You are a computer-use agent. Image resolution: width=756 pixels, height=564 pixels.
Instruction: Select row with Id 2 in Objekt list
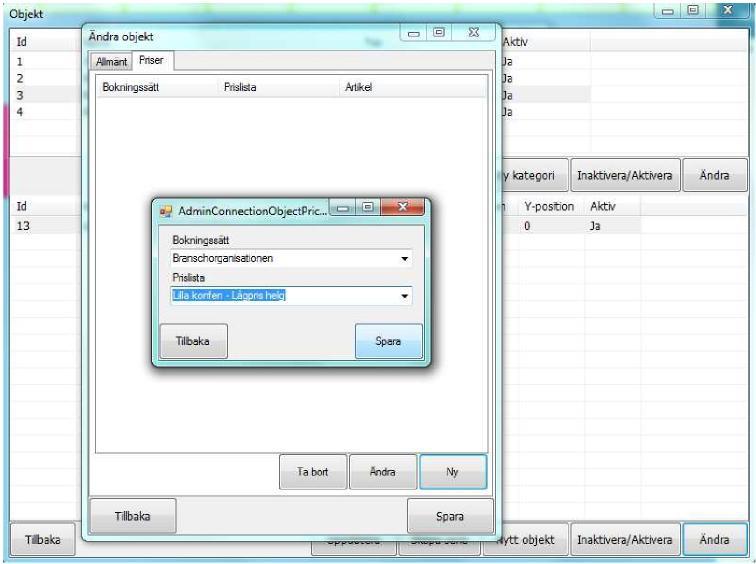[46, 78]
